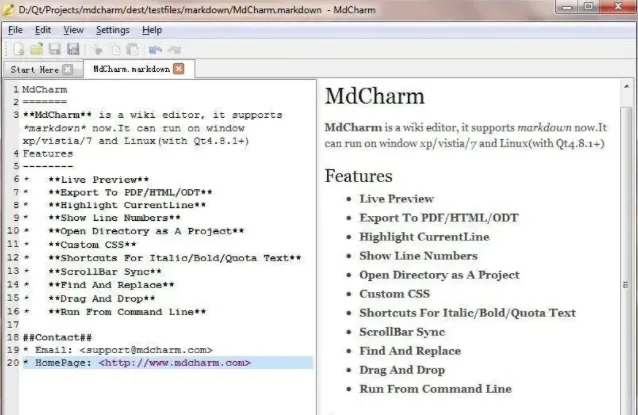
Task: Open the File menu
Action: 15,30
